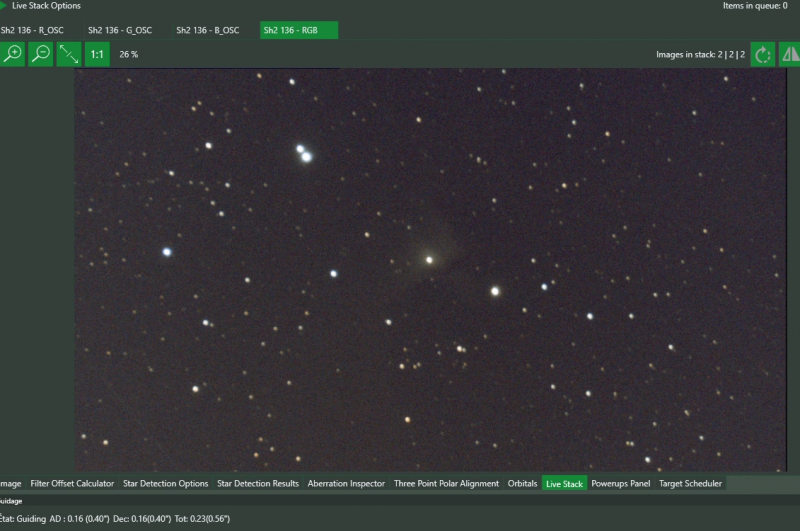Select the Sh2 136 - RGB tab

pyautogui.click(x=299, y=30)
